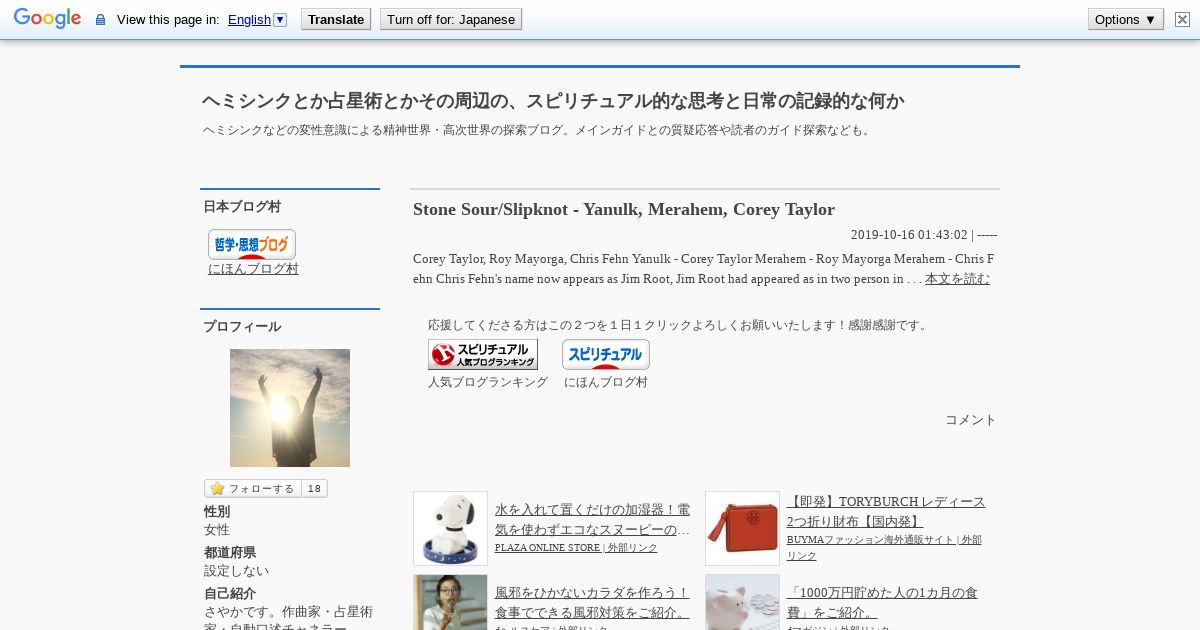The image size is (1200, 630).
Task: Open the cold-prevention food ad thumbnail
Action: (x=450, y=602)
